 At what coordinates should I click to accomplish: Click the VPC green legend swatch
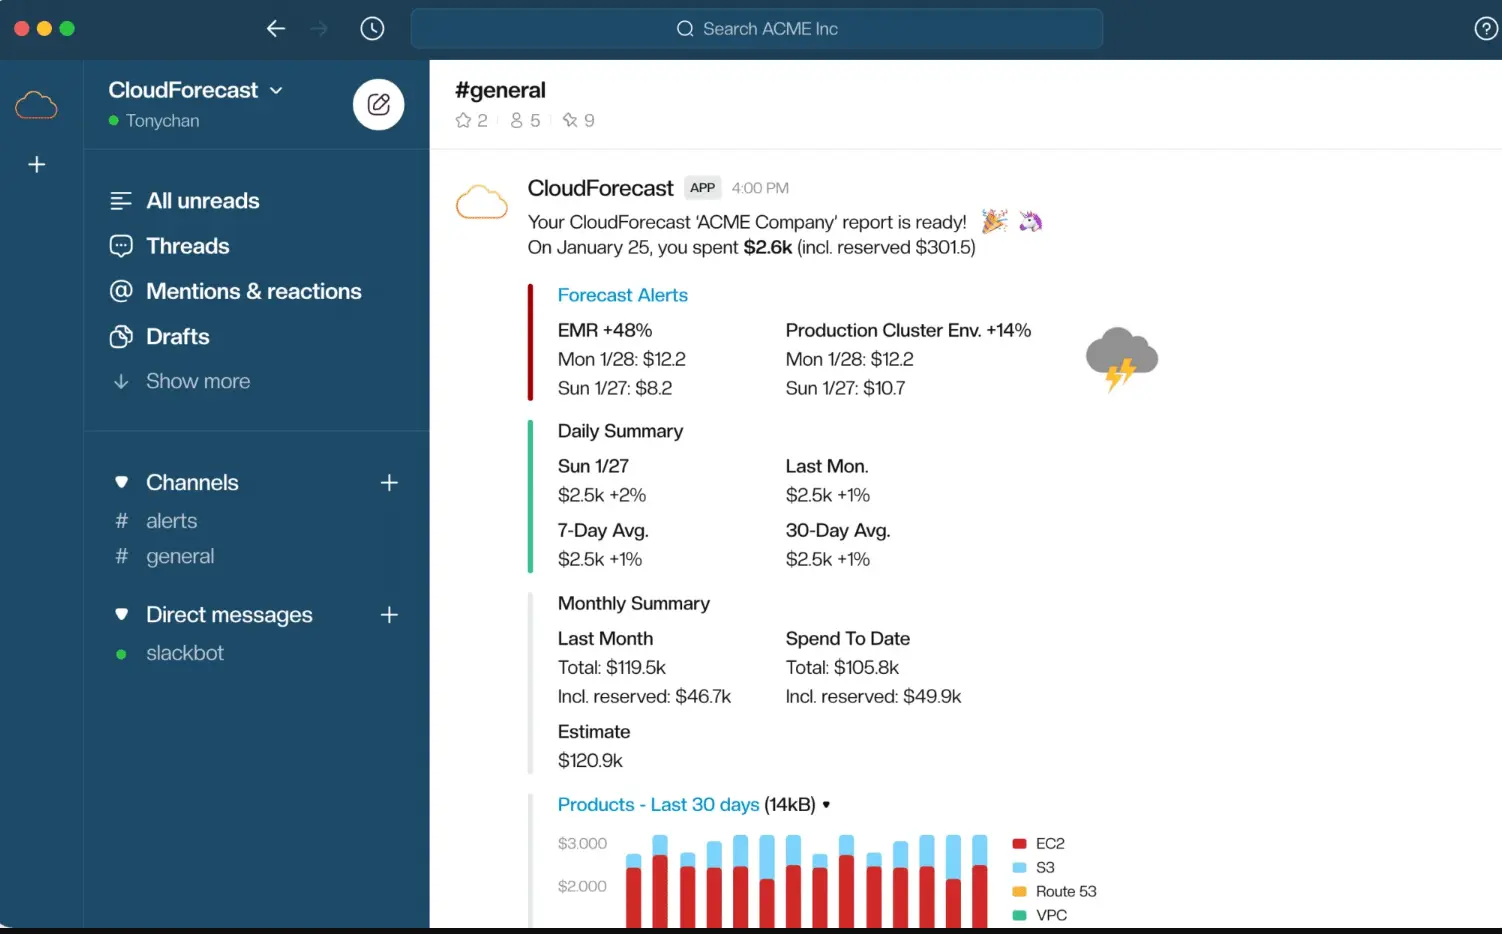(1020, 916)
